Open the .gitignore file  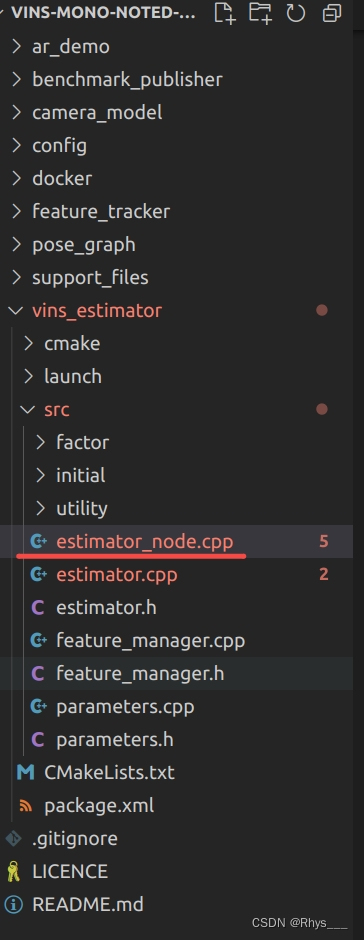point(74,838)
